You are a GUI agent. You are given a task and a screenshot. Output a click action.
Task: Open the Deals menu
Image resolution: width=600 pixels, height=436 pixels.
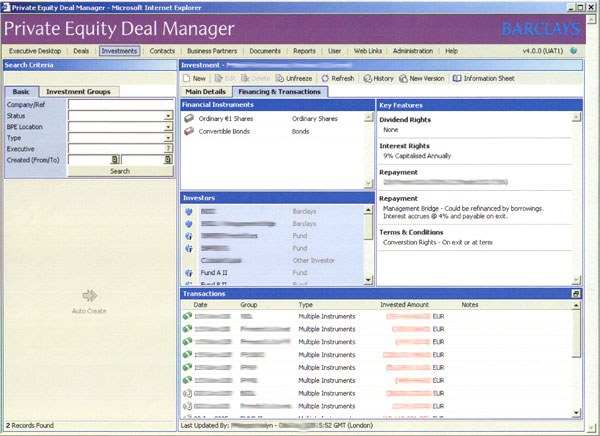click(81, 51)
